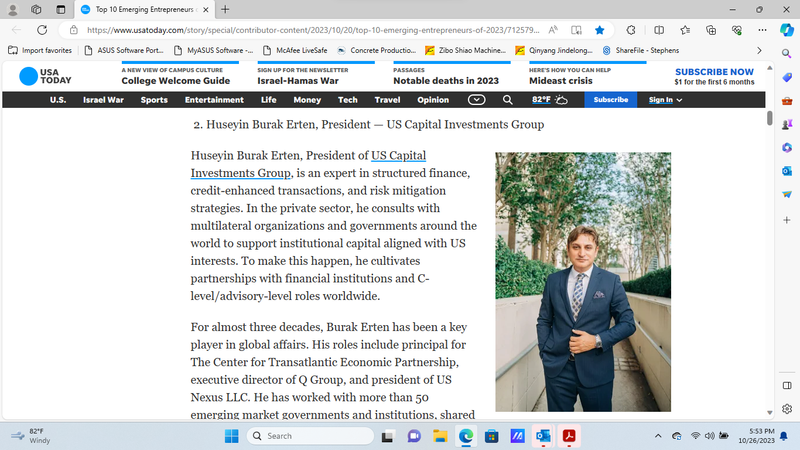Enter Immersive Reader icon
800x450 pixels.
coord(577,30)
